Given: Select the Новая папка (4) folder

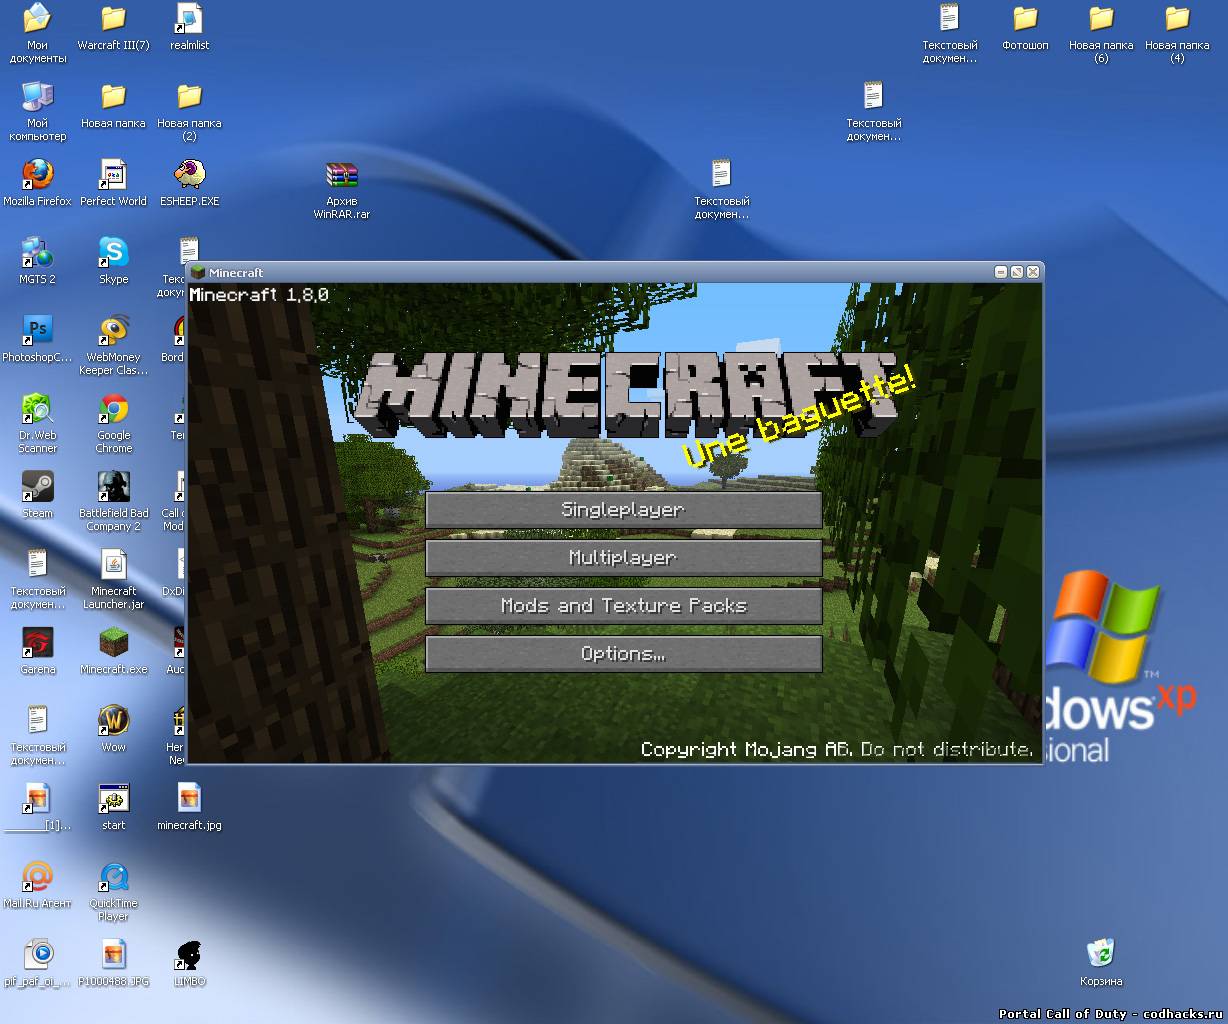Looking at the screenshot, I should (1177, 18).
